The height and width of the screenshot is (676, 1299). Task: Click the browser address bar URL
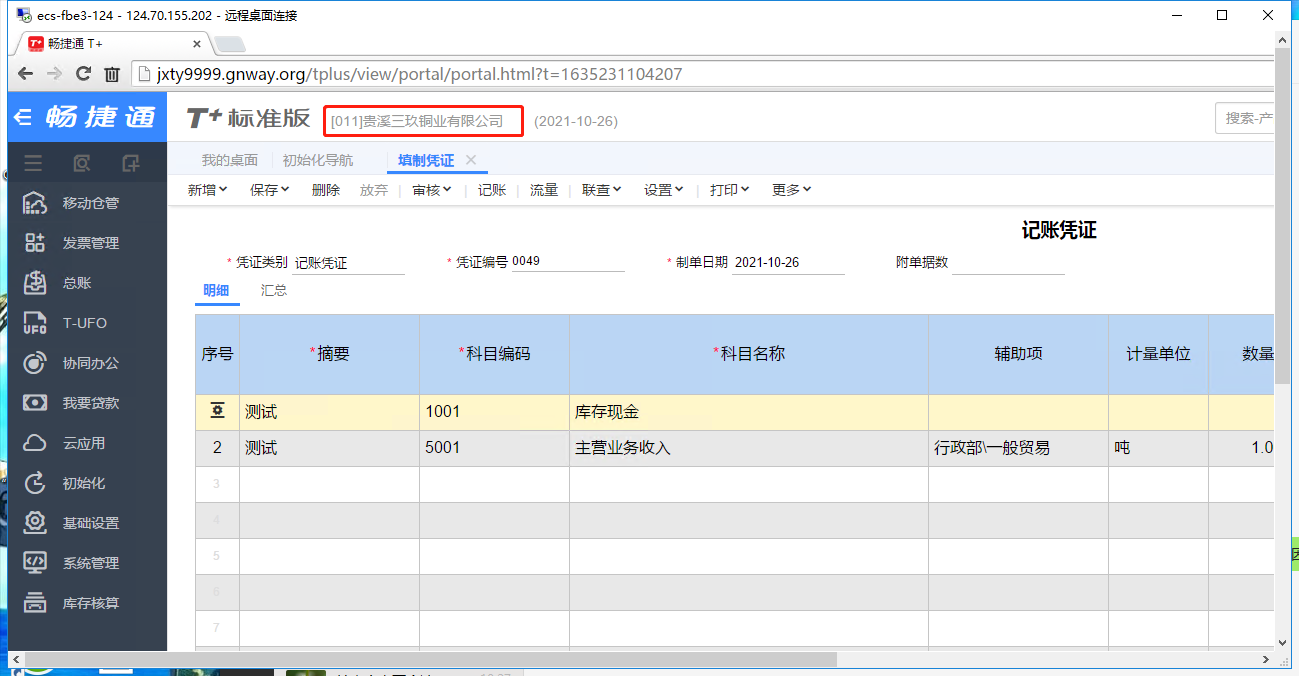point(420,74)
